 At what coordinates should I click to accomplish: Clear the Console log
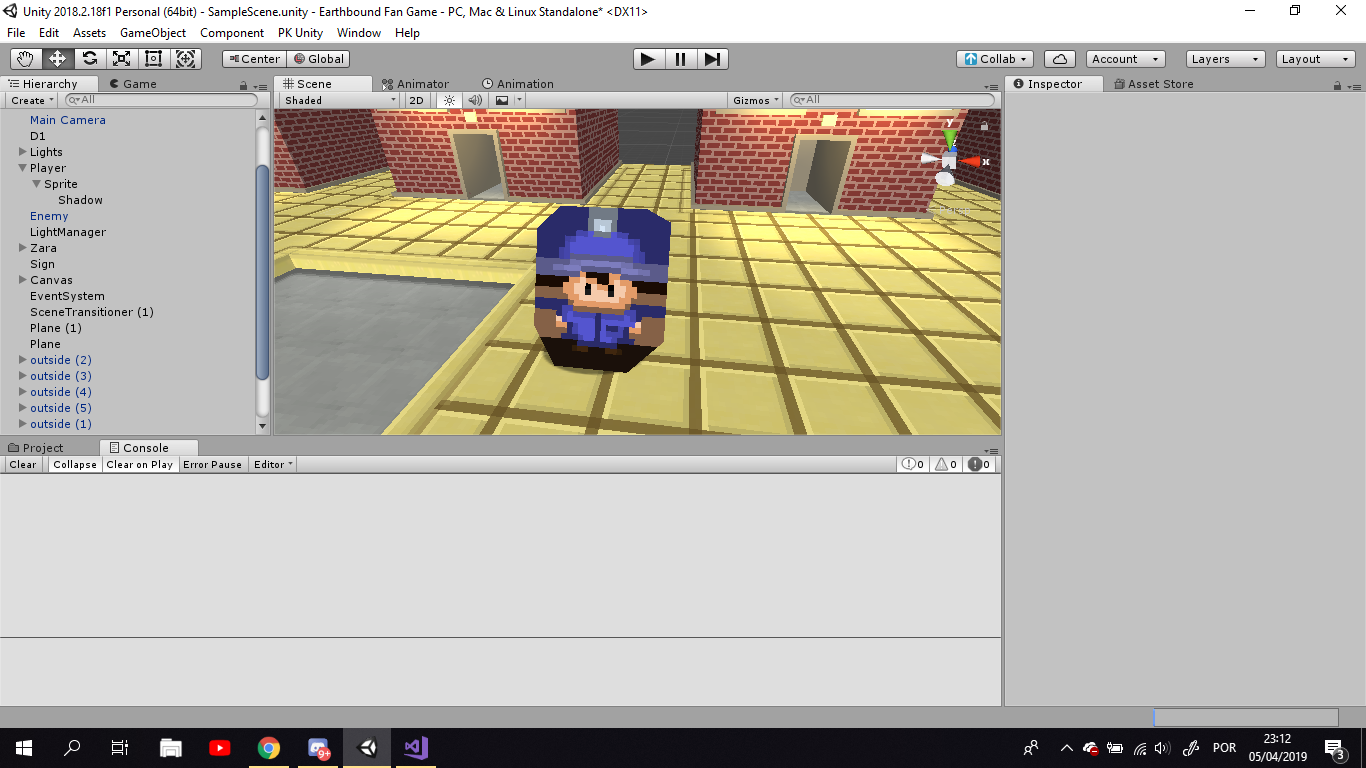[23, 464]
